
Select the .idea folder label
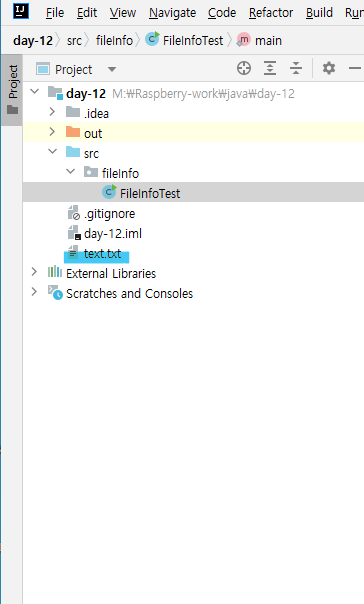[96, 113]
